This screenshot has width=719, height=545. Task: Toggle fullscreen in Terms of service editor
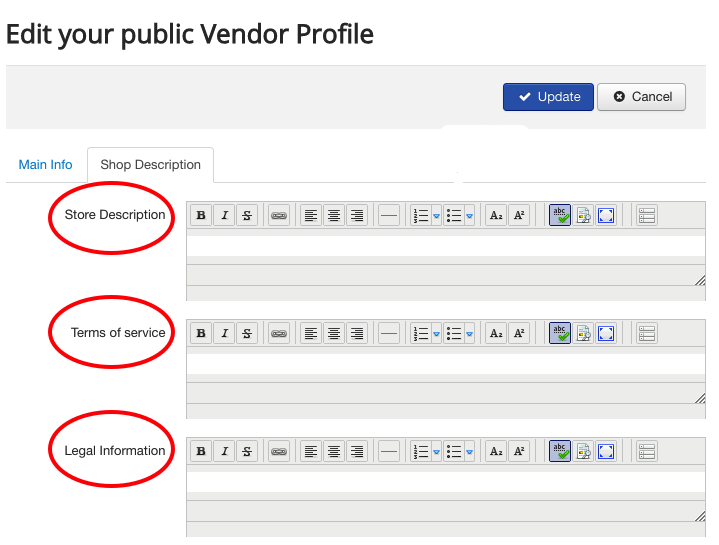tap(606, 333)
